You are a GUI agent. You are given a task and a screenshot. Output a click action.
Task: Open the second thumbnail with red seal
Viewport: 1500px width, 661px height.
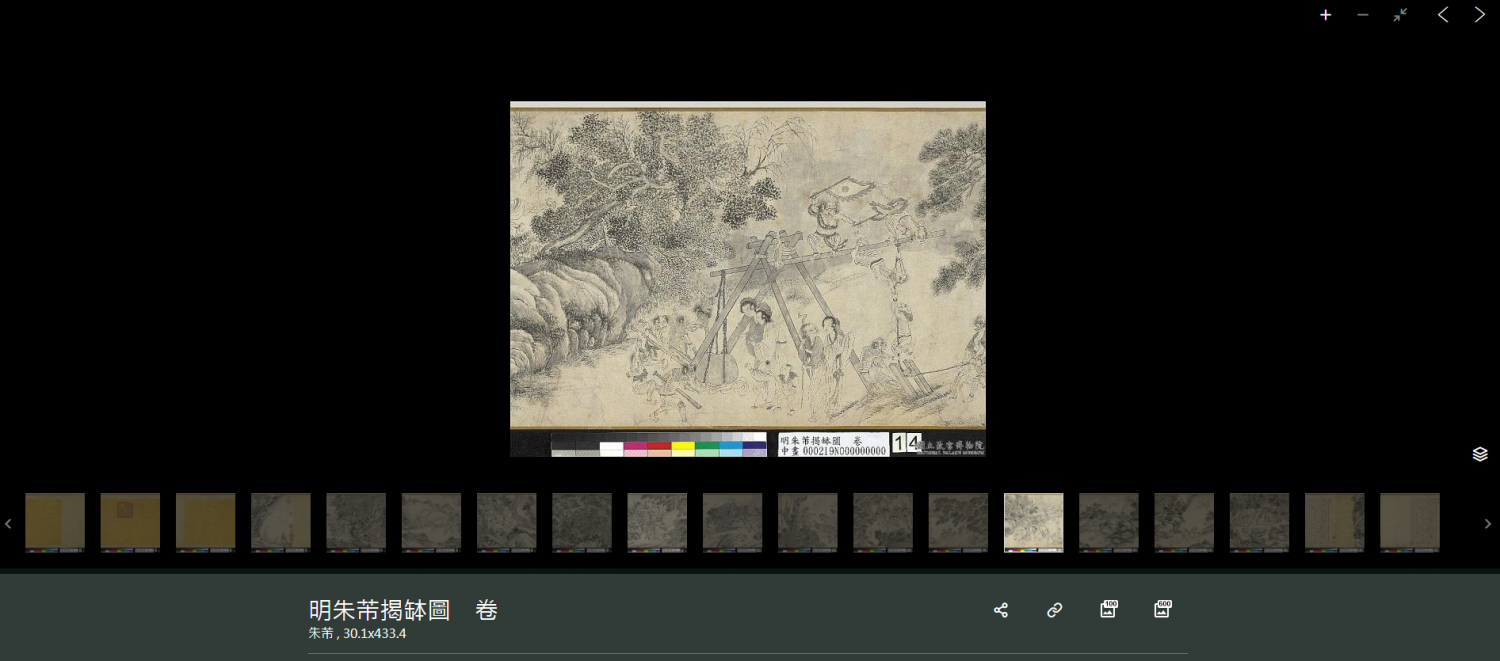click(x=130, y=522)
